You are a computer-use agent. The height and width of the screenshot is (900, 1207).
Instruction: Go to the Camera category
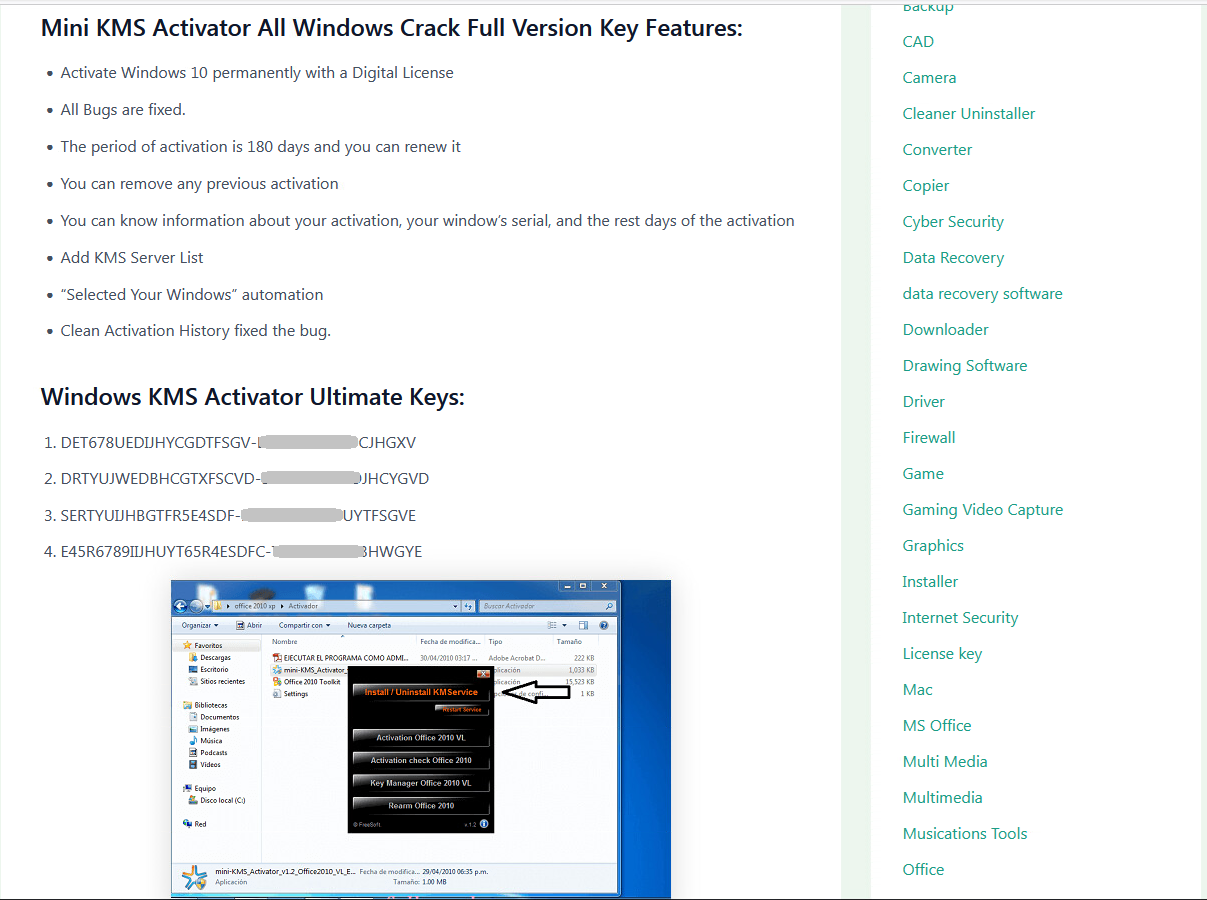click(929, 78)
